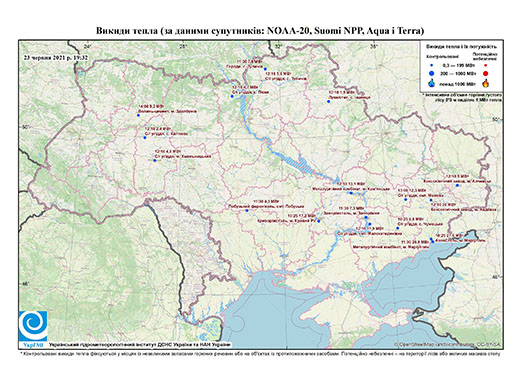520x368 pixels.
Task: Click blue marker at 12:10 4,7 МВт
Action: [x=232, y=96]
